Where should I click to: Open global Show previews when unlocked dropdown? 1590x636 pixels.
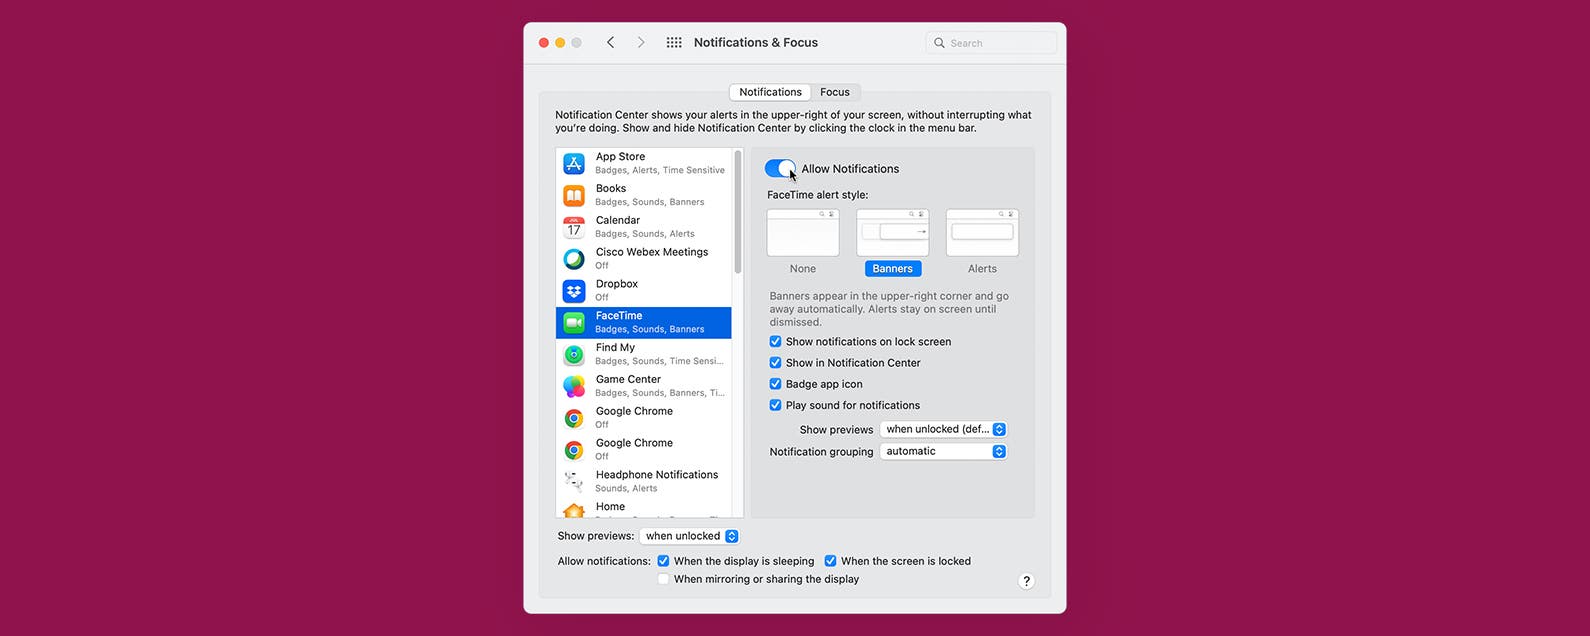coord(689,536)
